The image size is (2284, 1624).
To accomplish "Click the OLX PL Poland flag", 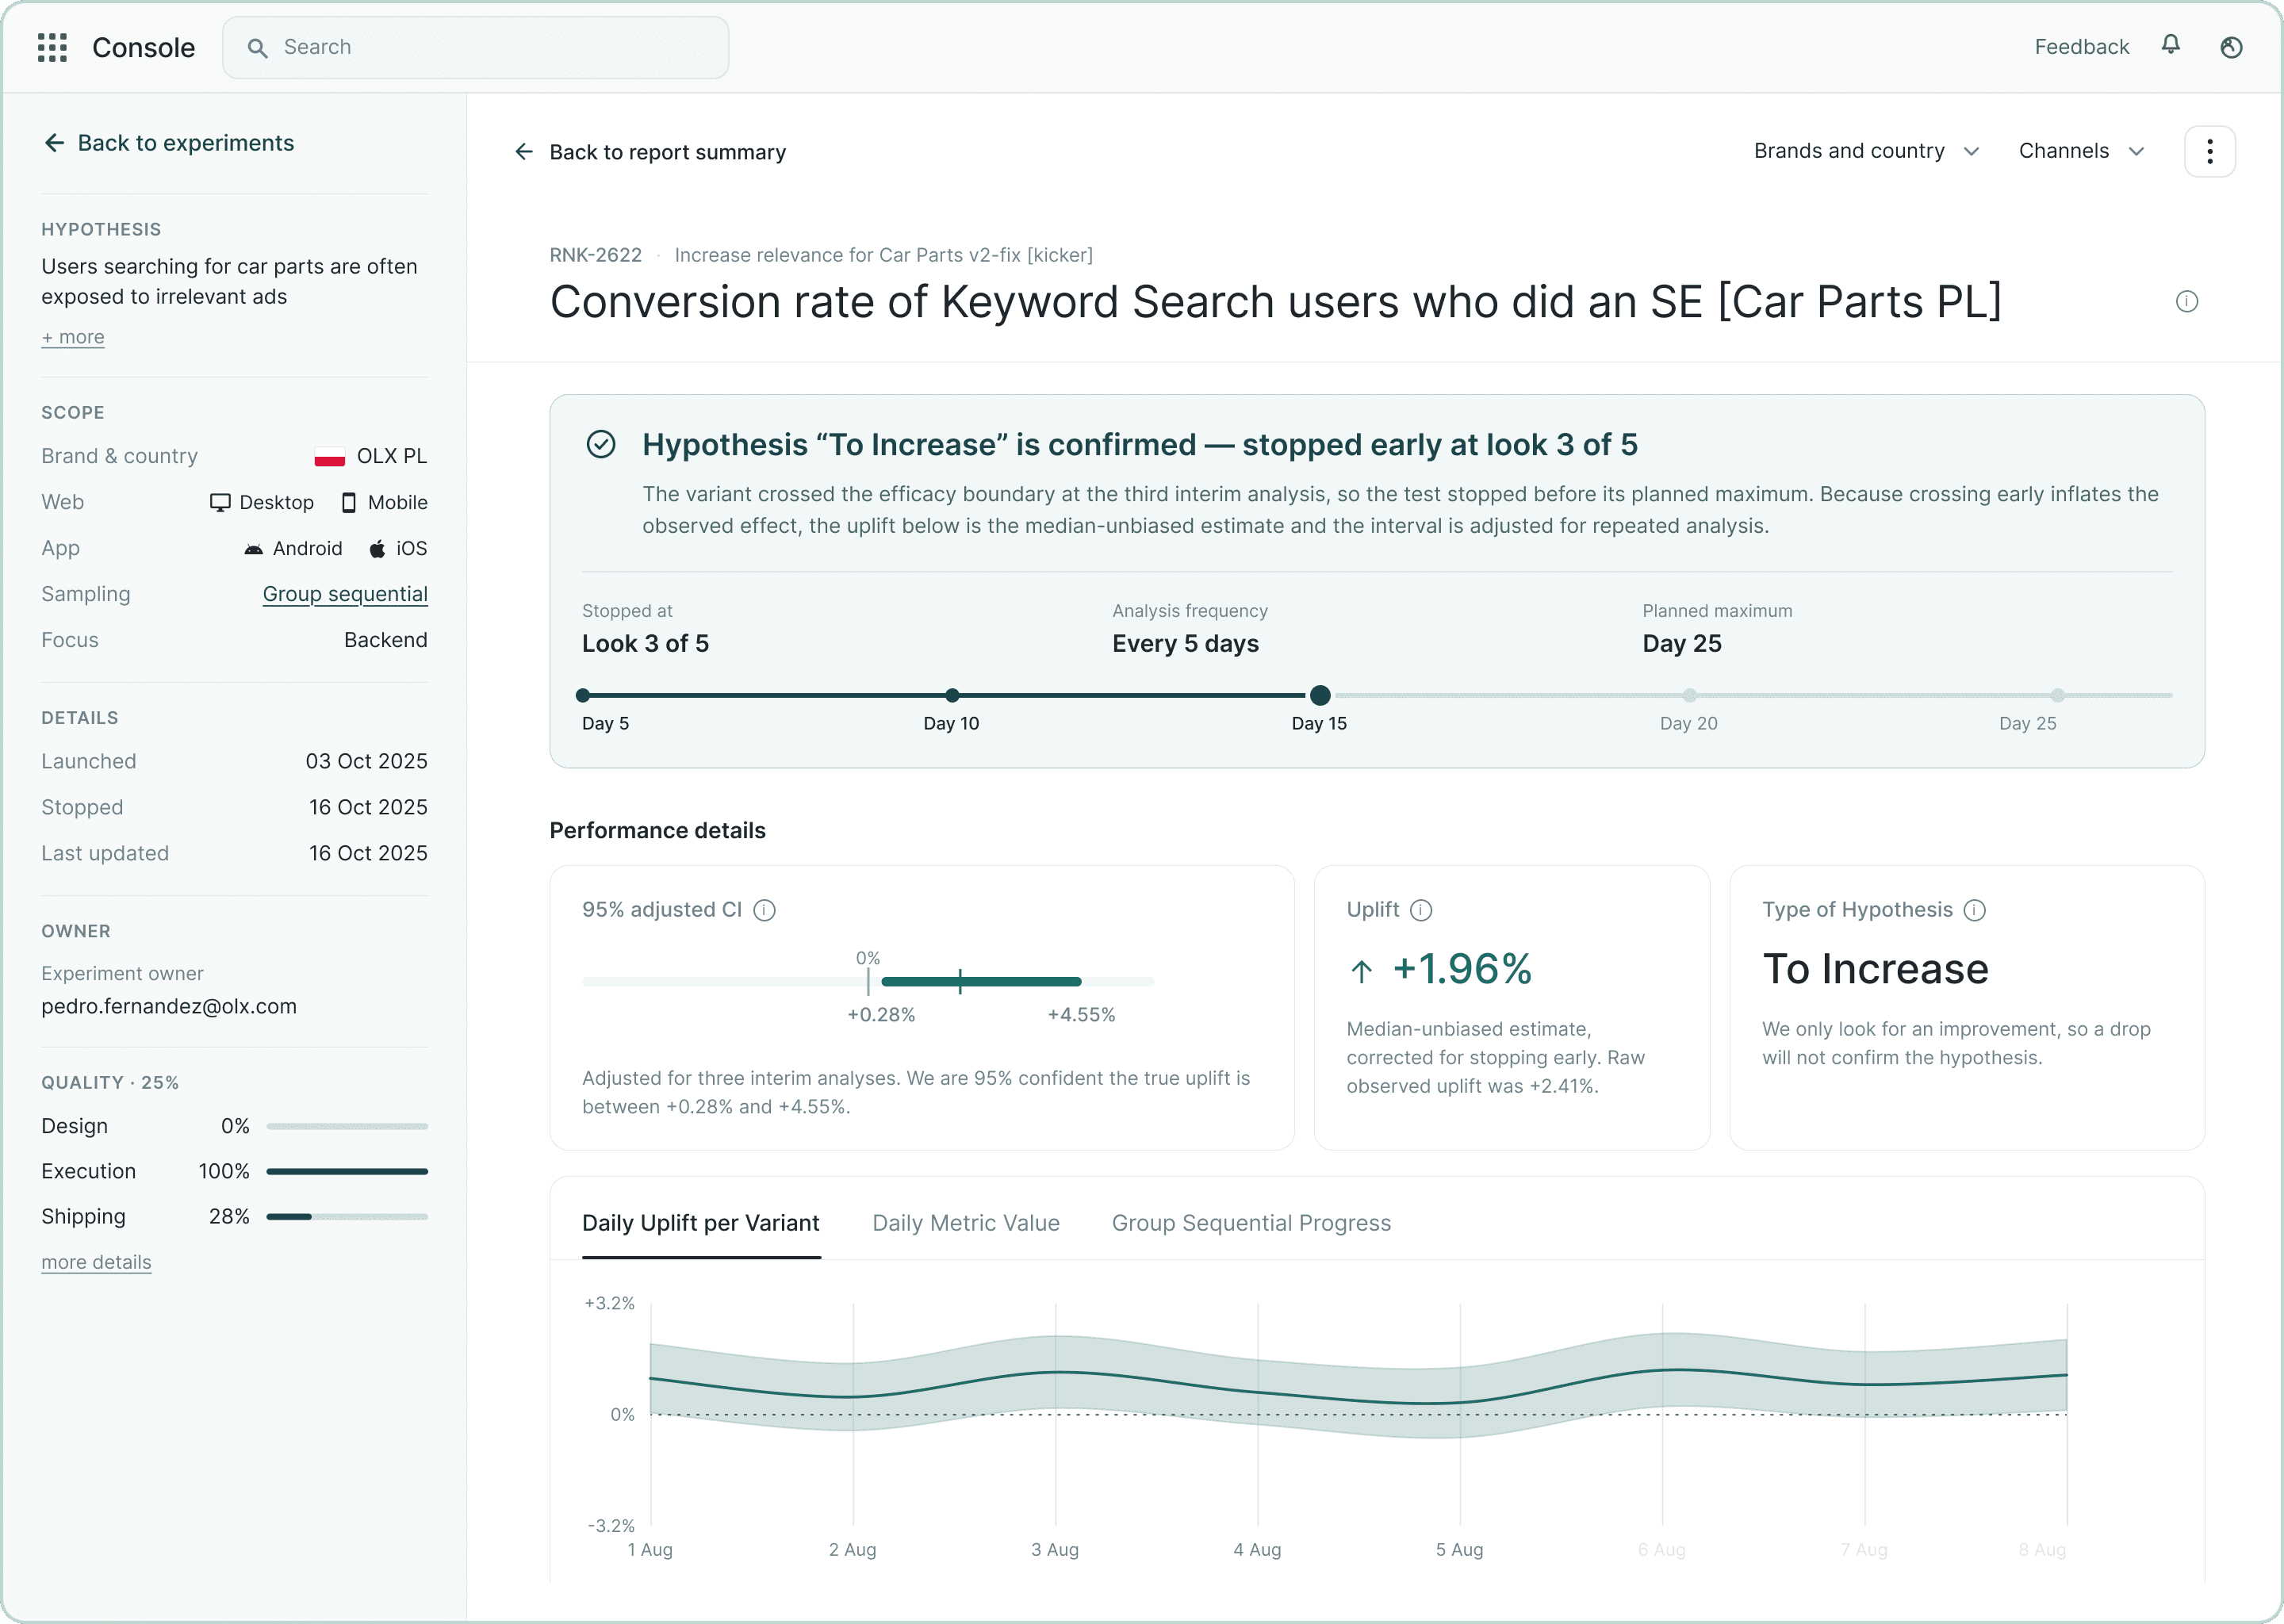I will (329, 456).
